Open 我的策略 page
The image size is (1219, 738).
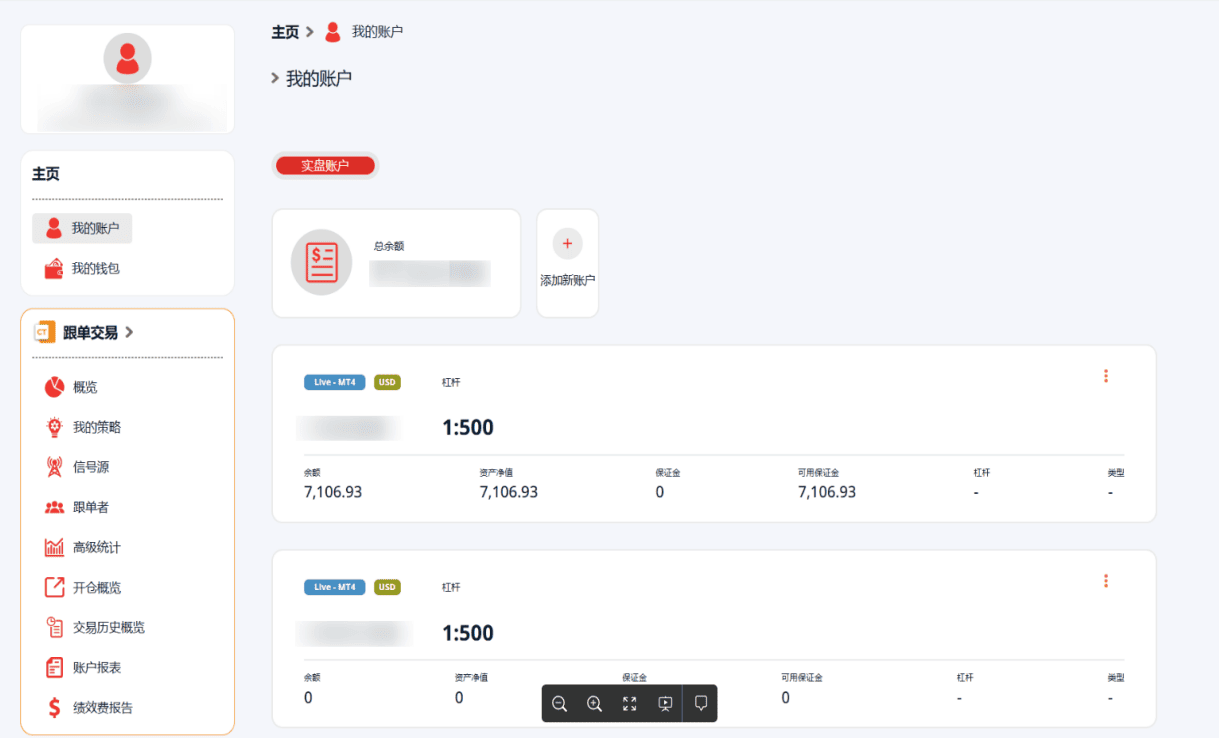click(x=96, y=427)
